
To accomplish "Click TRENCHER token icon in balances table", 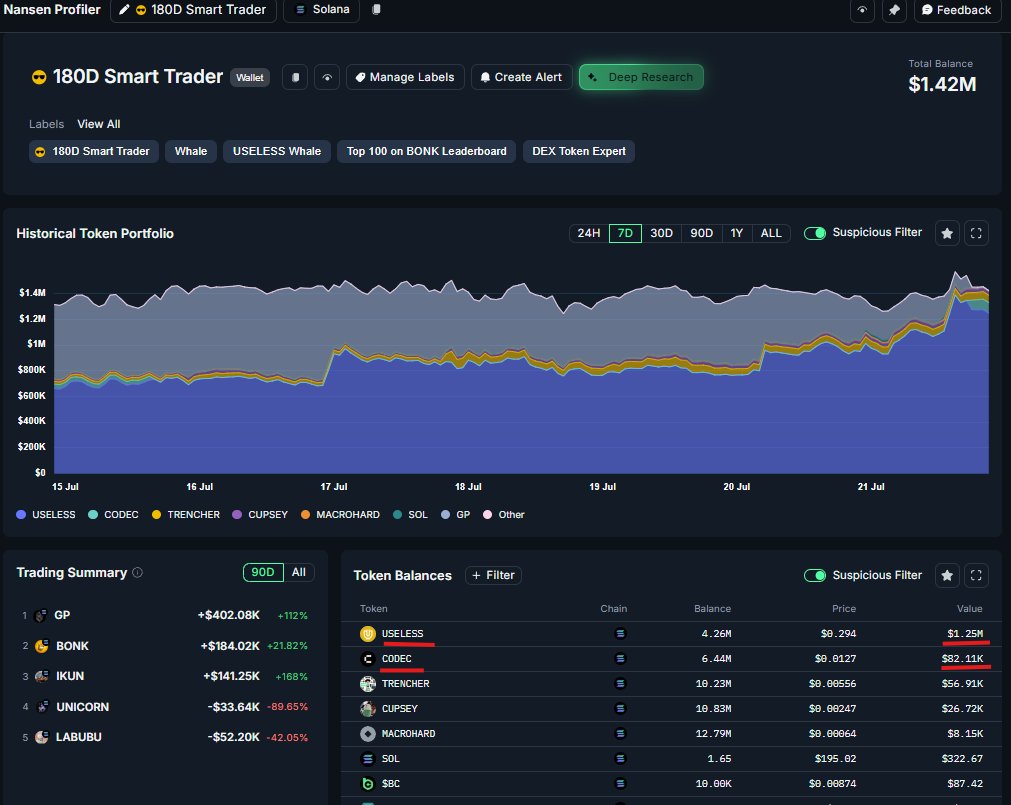I will (x=368, y=684).
